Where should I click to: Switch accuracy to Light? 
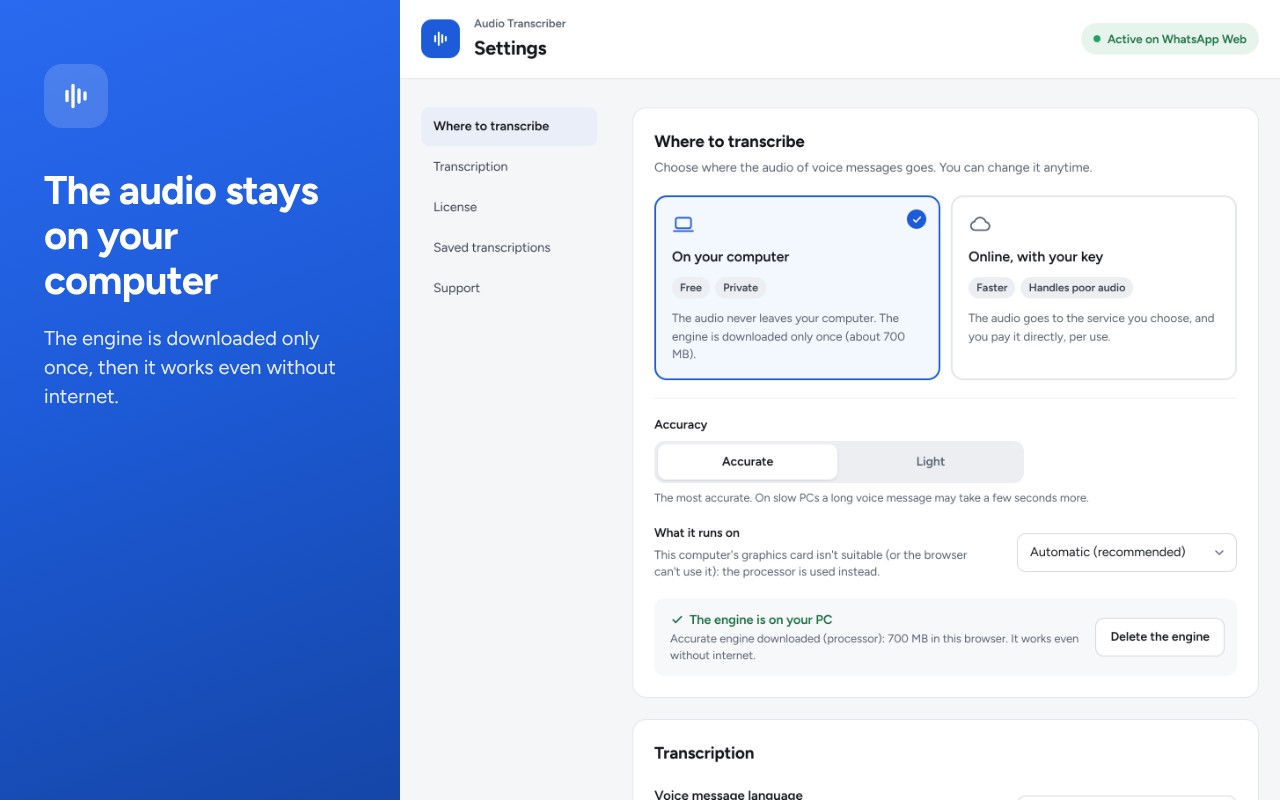coord(930,462)
